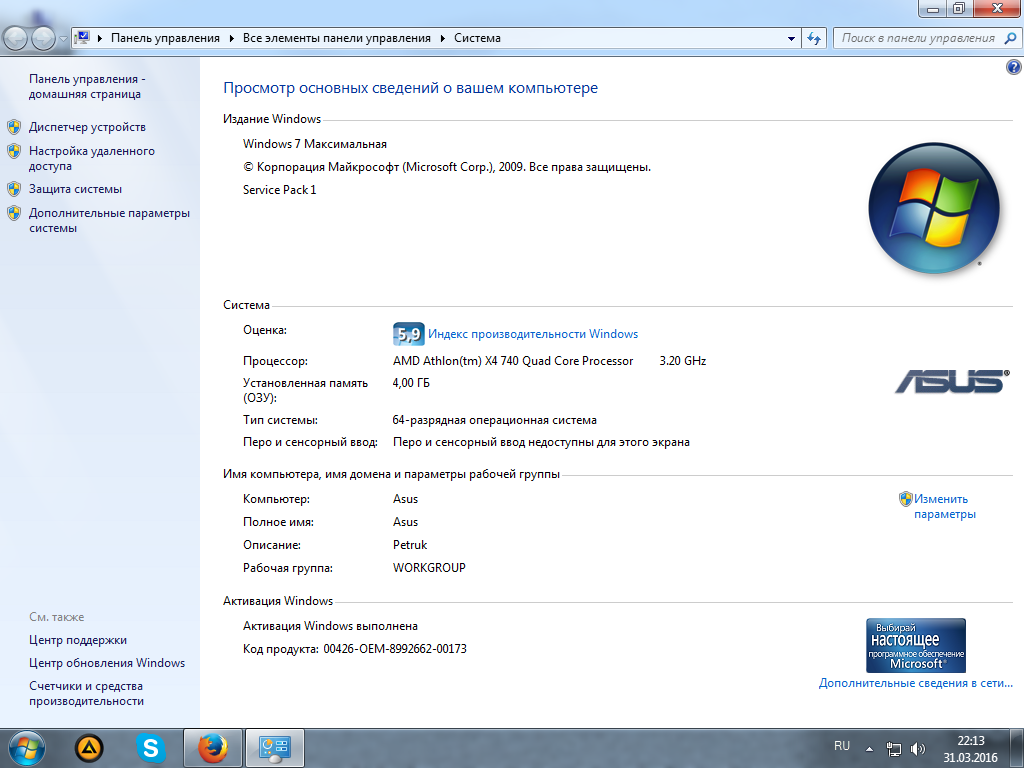Open Firefox from taskbar
The width and height of the screenshot is (1024, 768).
click(x=213, y=748)
